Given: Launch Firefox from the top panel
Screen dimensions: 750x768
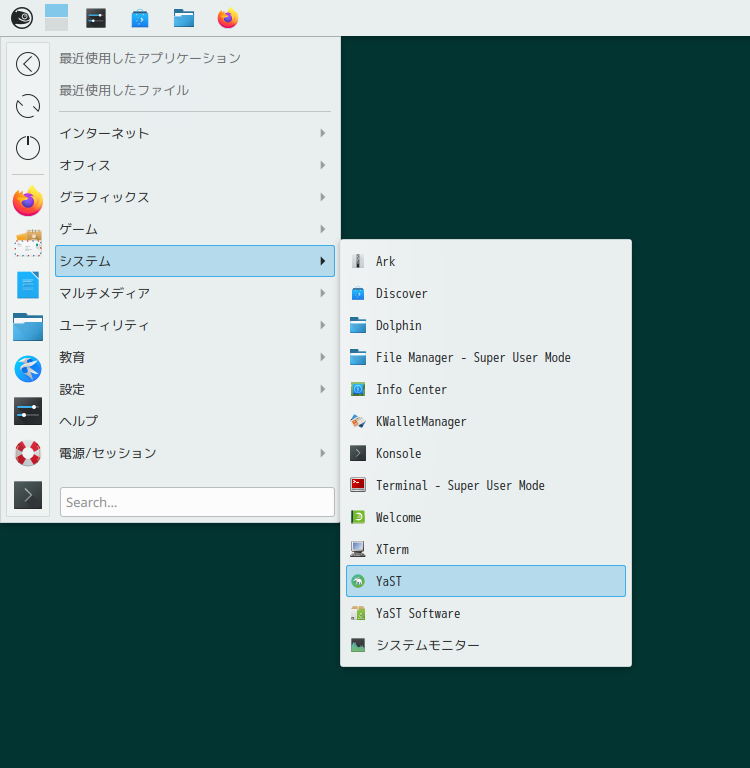Looking at the screenshot, I should (228, 18).
